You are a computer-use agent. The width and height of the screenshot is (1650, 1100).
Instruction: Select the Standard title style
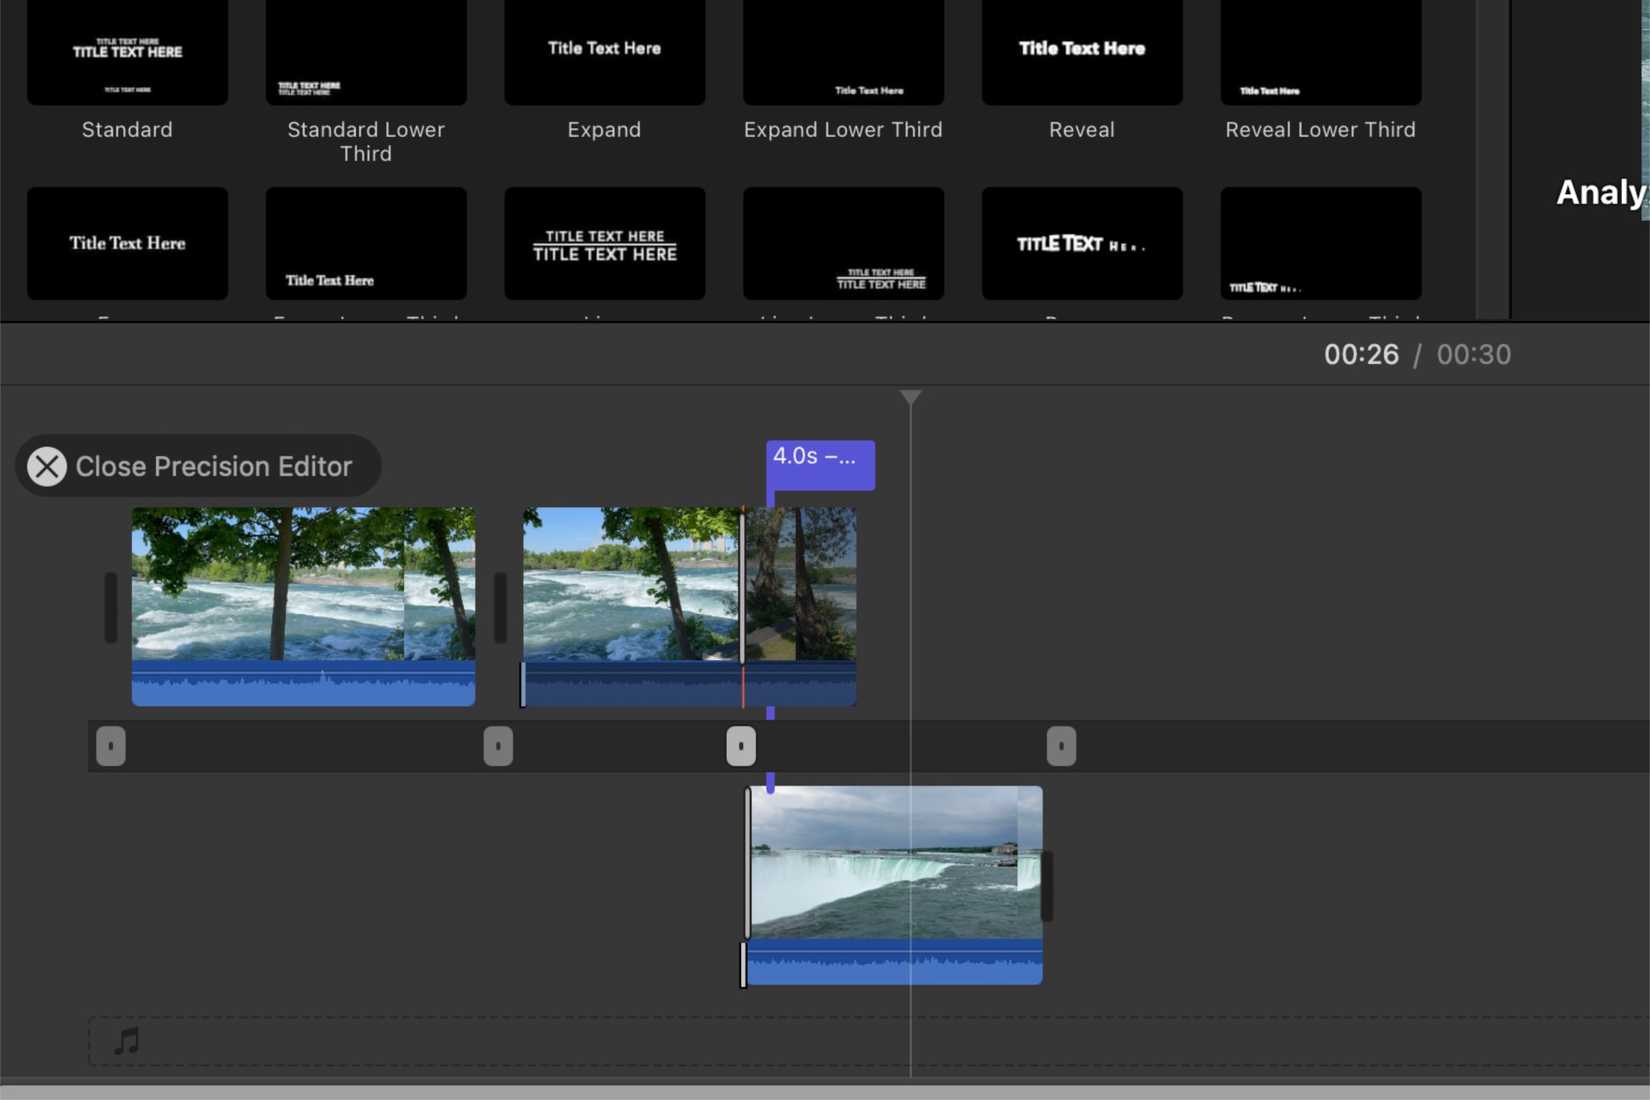click(126, 52)
